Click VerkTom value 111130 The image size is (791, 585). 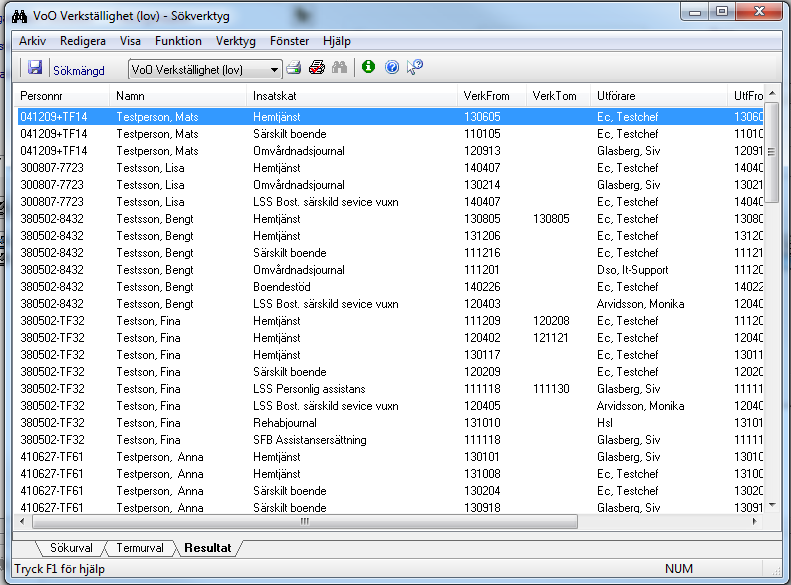pyautogui.click(x=551, y=389)
